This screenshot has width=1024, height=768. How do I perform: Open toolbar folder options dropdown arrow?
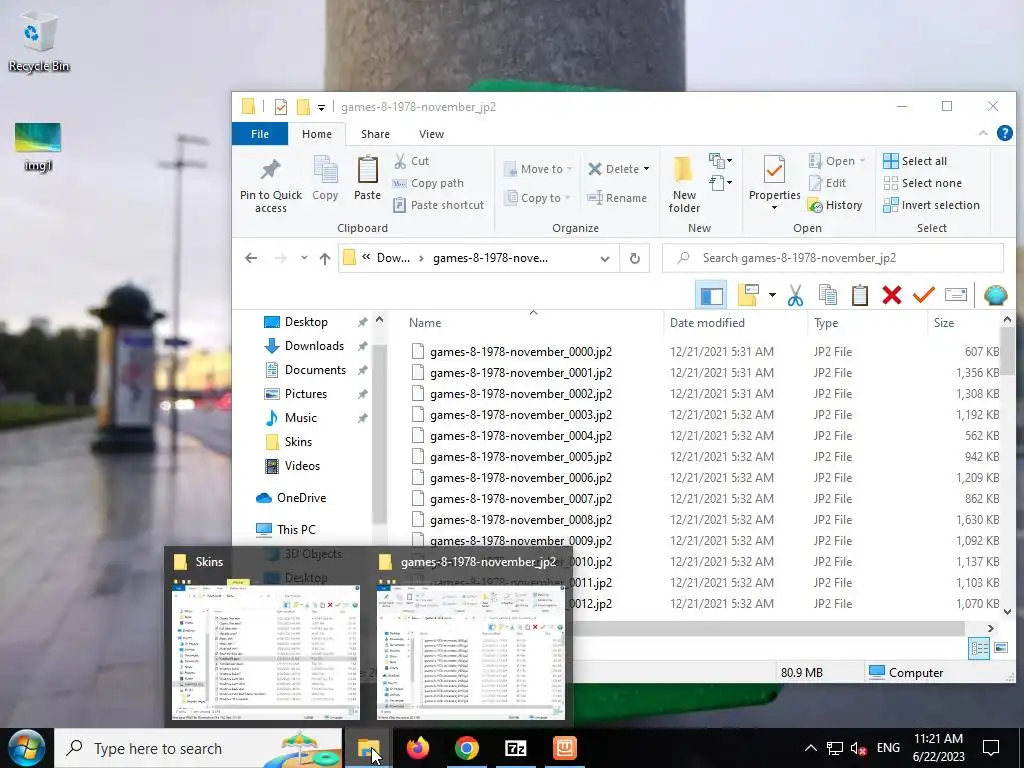772,295
